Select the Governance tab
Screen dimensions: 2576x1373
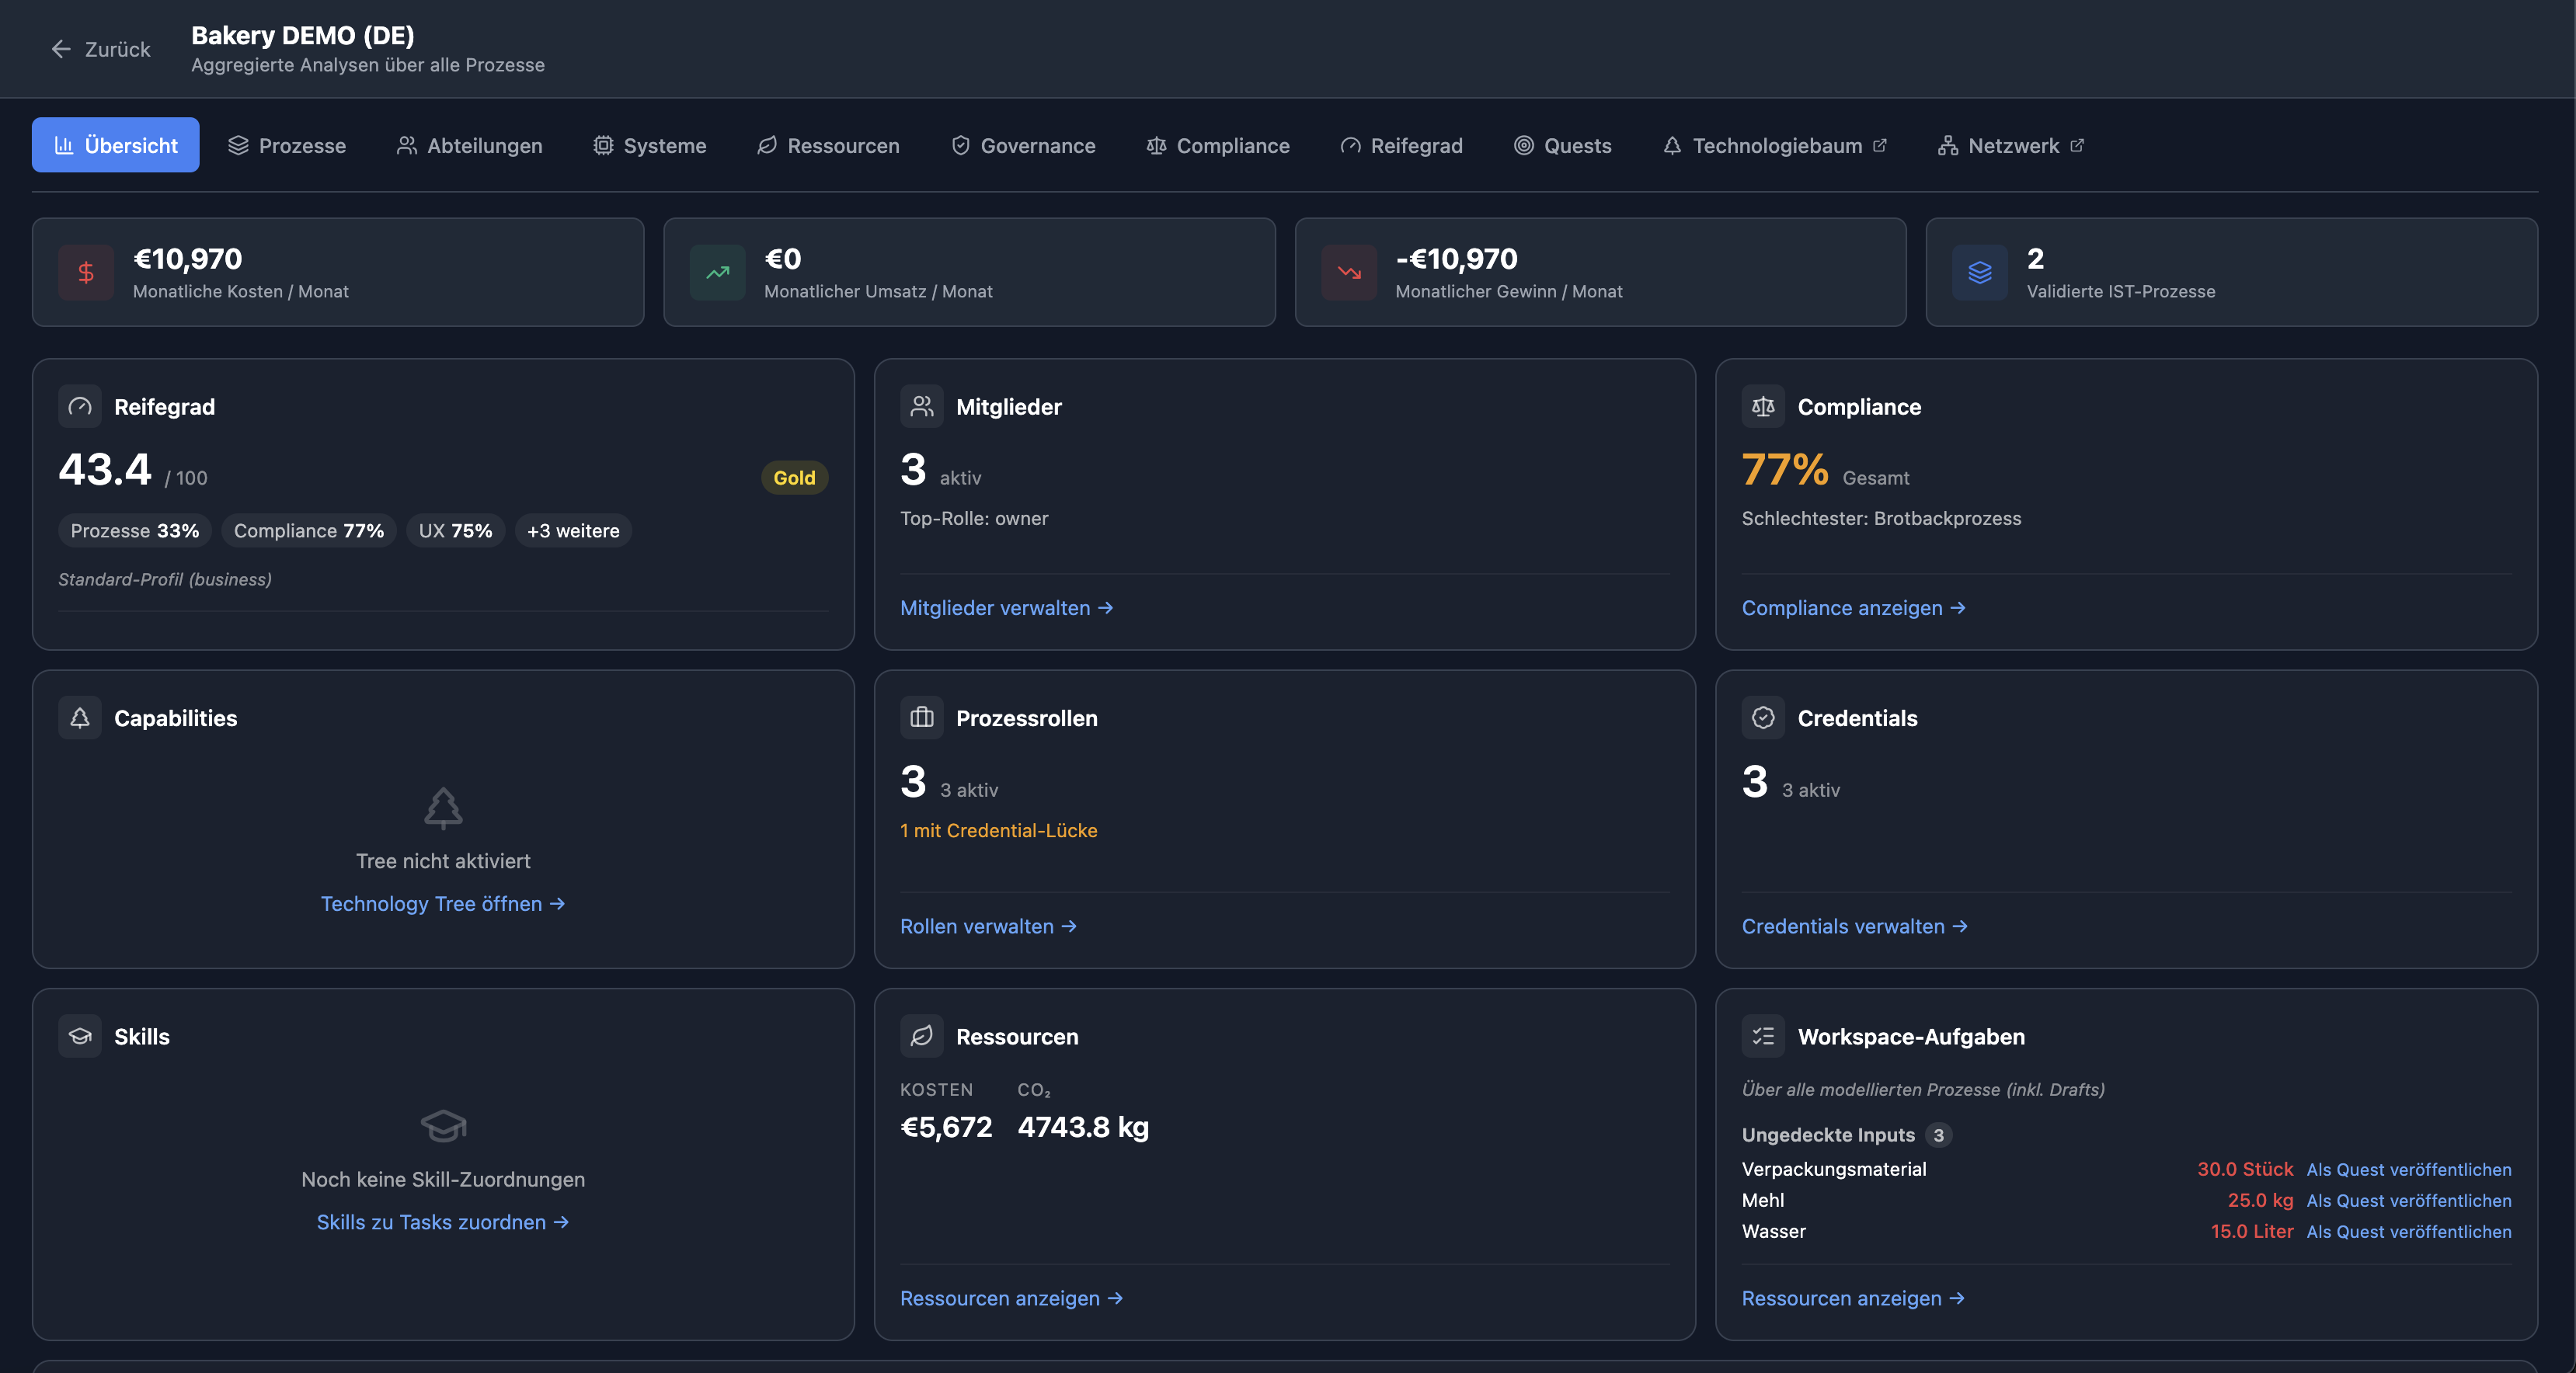tap(1022, 145)
